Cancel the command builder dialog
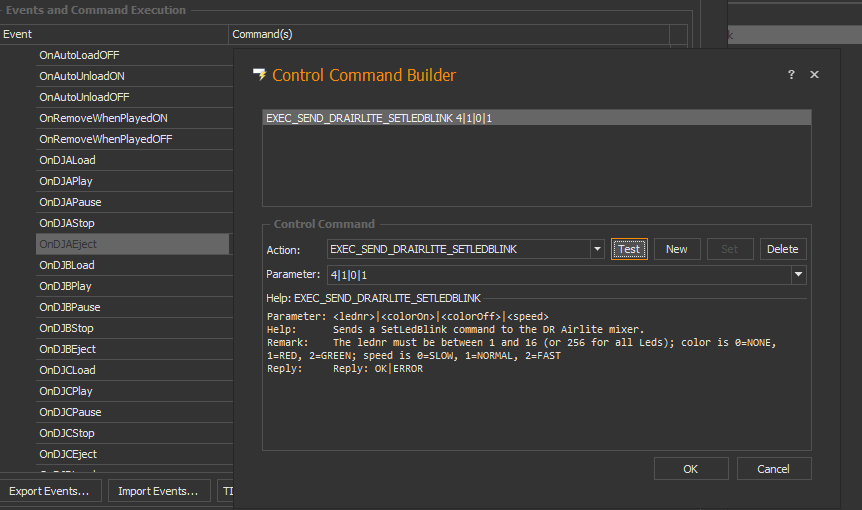Image resolution: width=862 pixels, height=510 pixels. [x=773, y=469]
